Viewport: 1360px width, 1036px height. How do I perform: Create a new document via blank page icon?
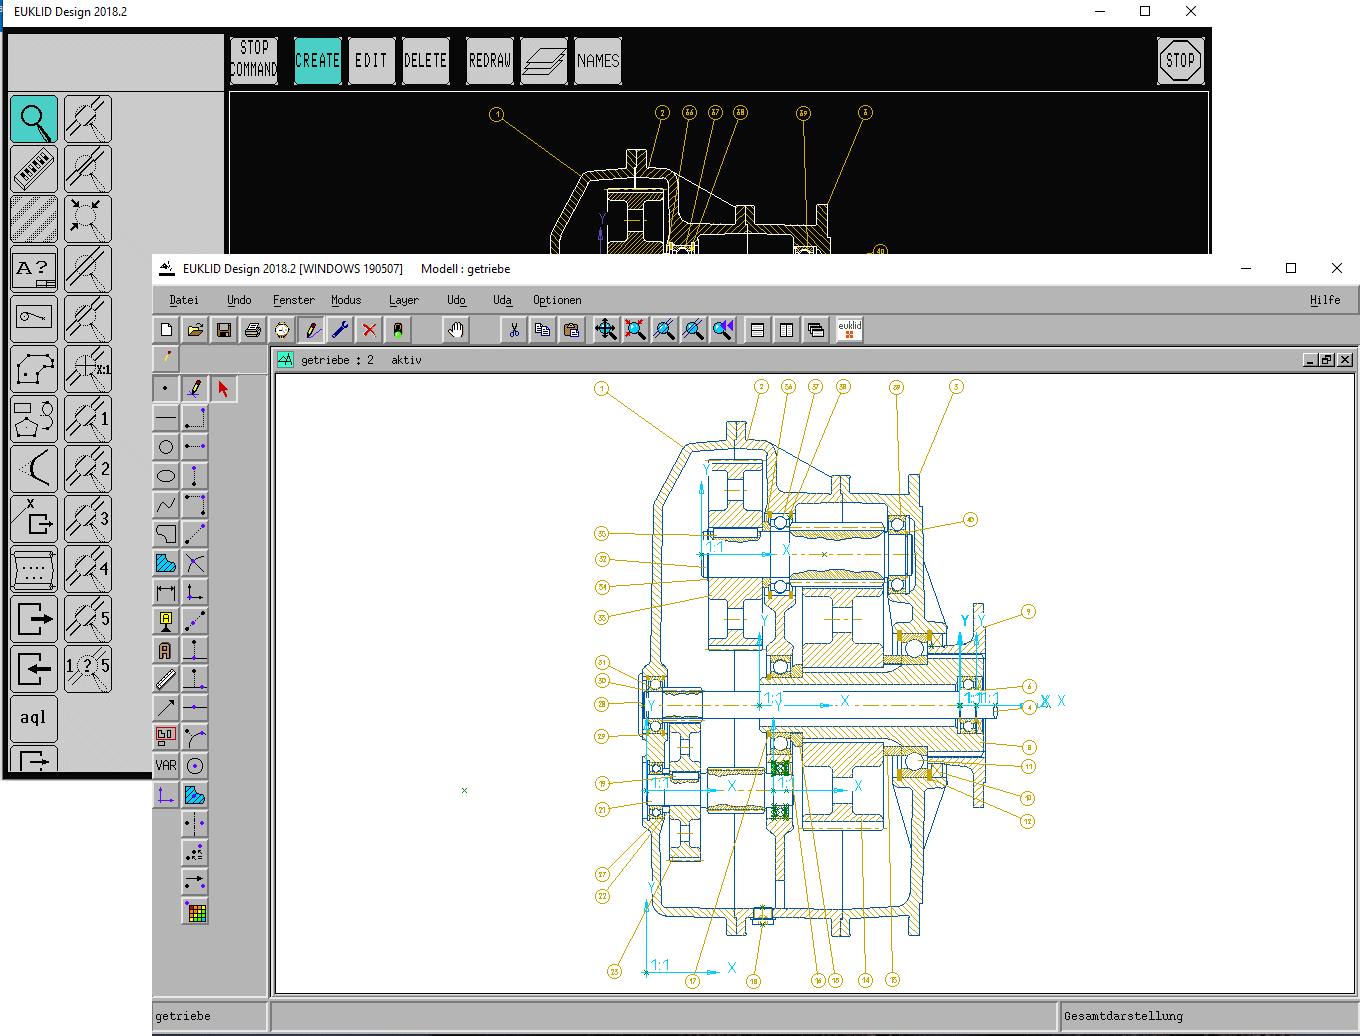[x=167, y=330]
